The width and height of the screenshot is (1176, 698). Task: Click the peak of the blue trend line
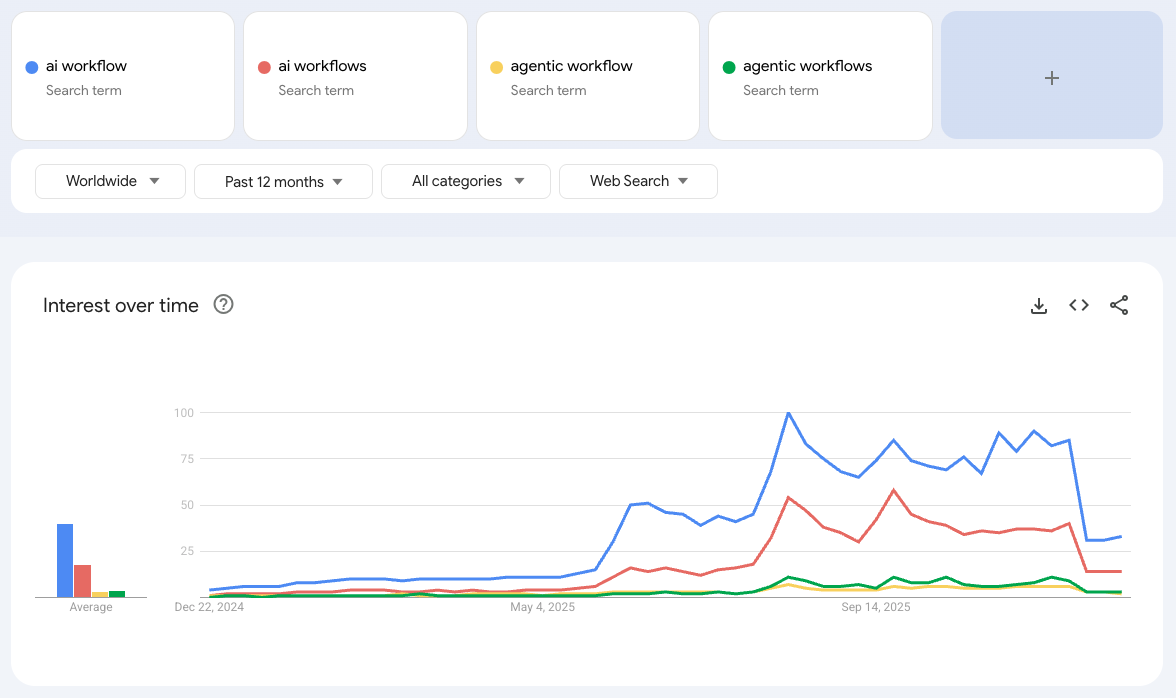788,412
